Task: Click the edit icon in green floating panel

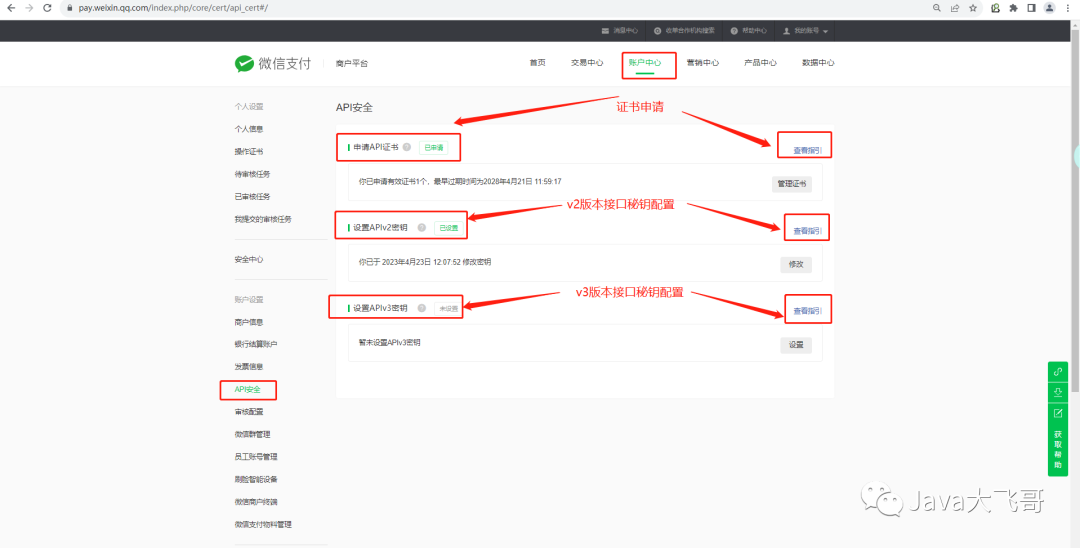Action: (1058, 413)
